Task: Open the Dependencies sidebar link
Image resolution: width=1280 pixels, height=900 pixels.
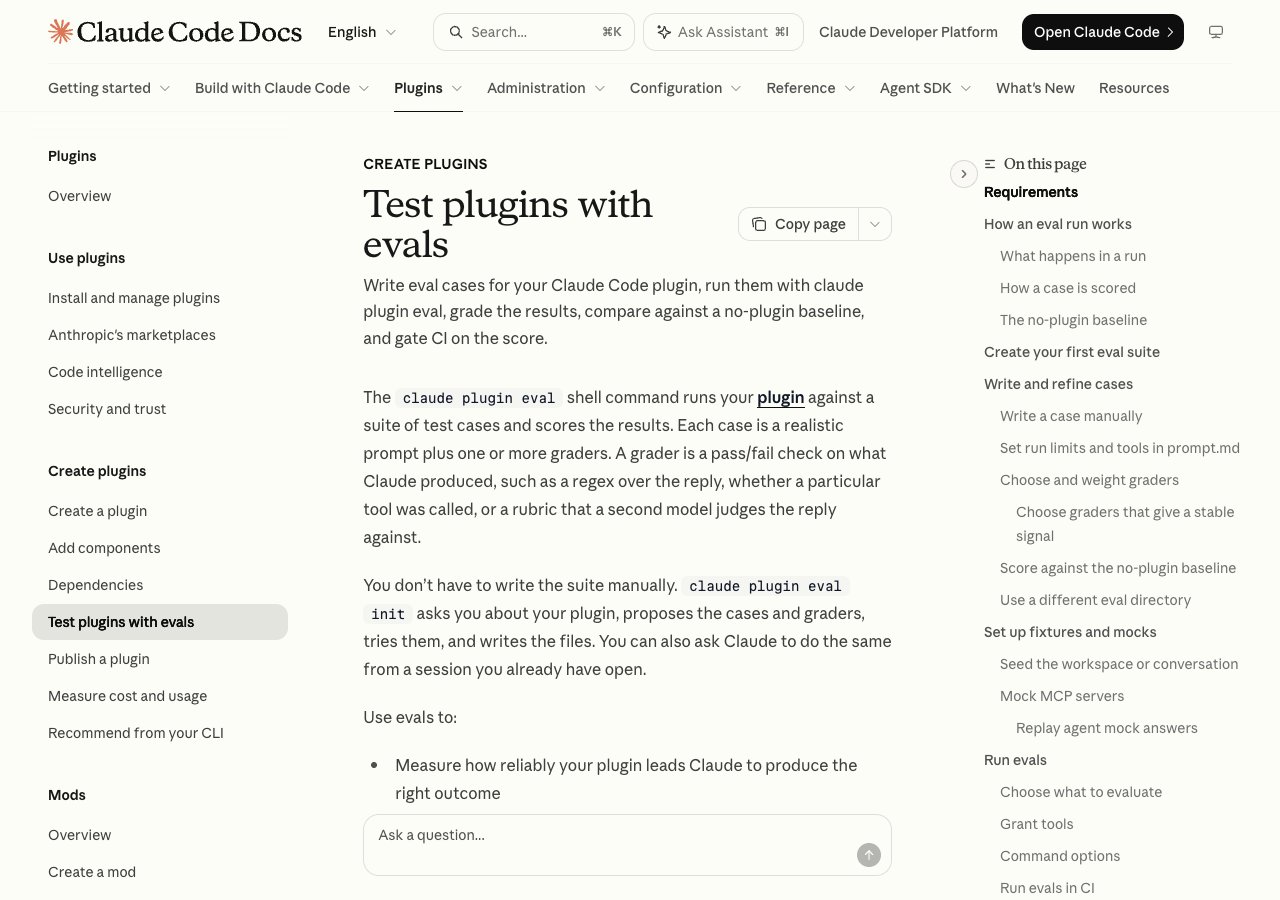Action: 96,585
